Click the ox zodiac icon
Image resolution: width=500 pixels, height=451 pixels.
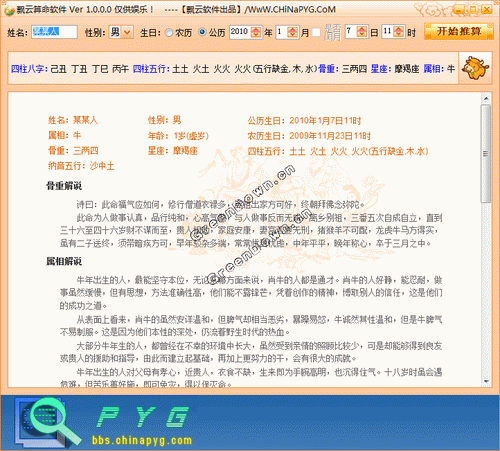pos(475,68)
